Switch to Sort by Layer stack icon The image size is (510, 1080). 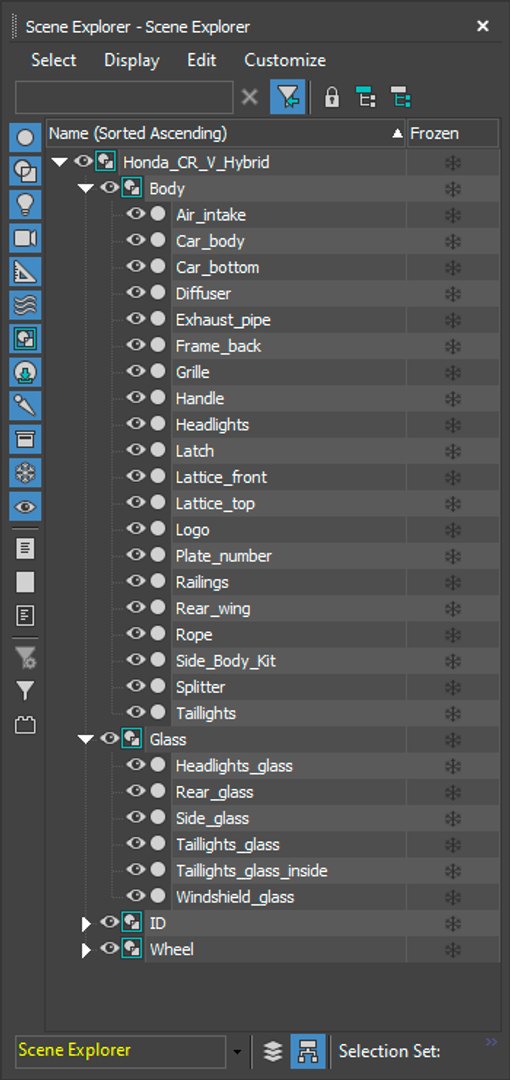coord(273,1051)
